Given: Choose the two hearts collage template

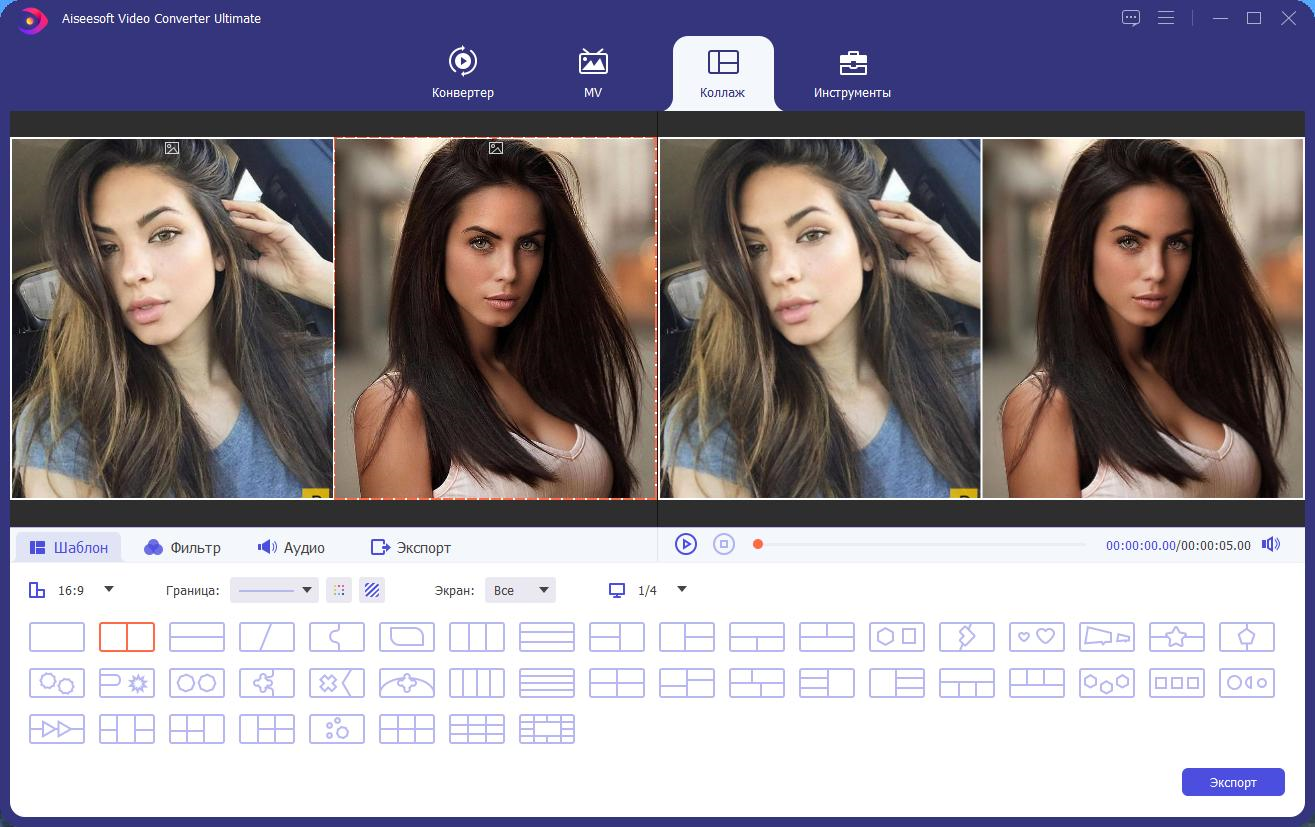Looking at the screenshot, I should click(1037, 637).
